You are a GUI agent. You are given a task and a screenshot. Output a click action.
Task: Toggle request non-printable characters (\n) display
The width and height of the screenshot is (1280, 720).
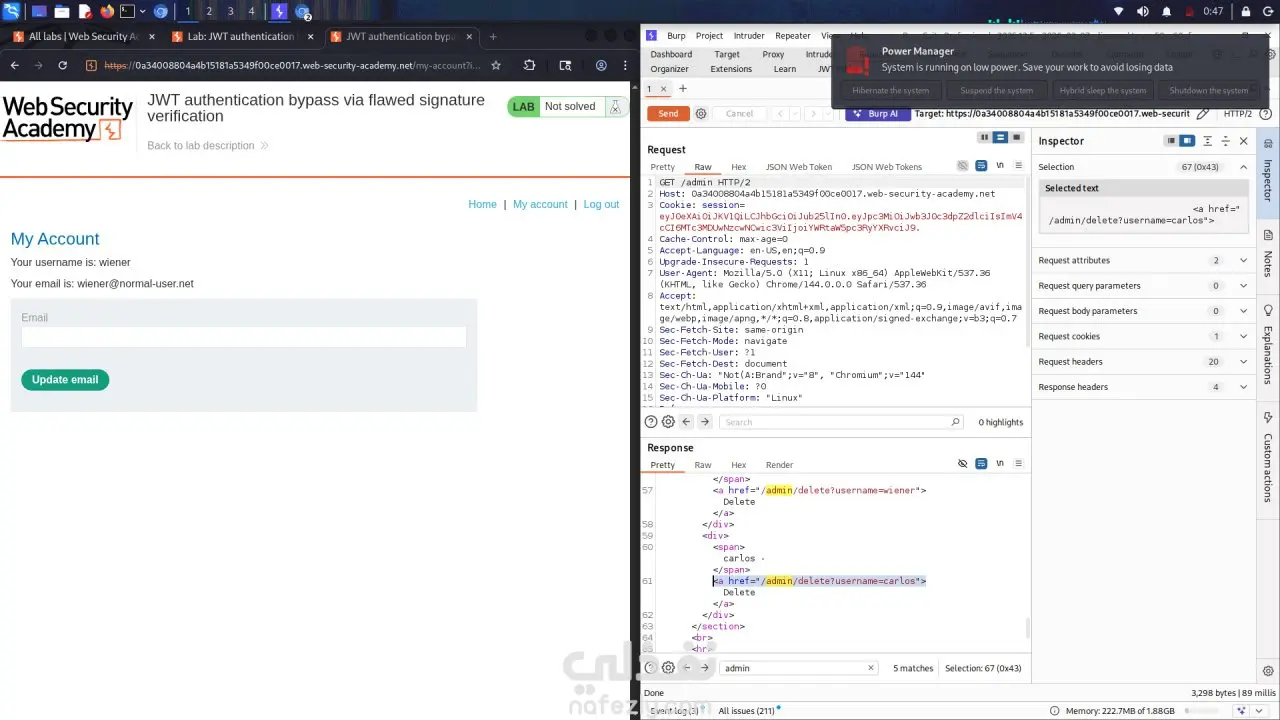1000,166
